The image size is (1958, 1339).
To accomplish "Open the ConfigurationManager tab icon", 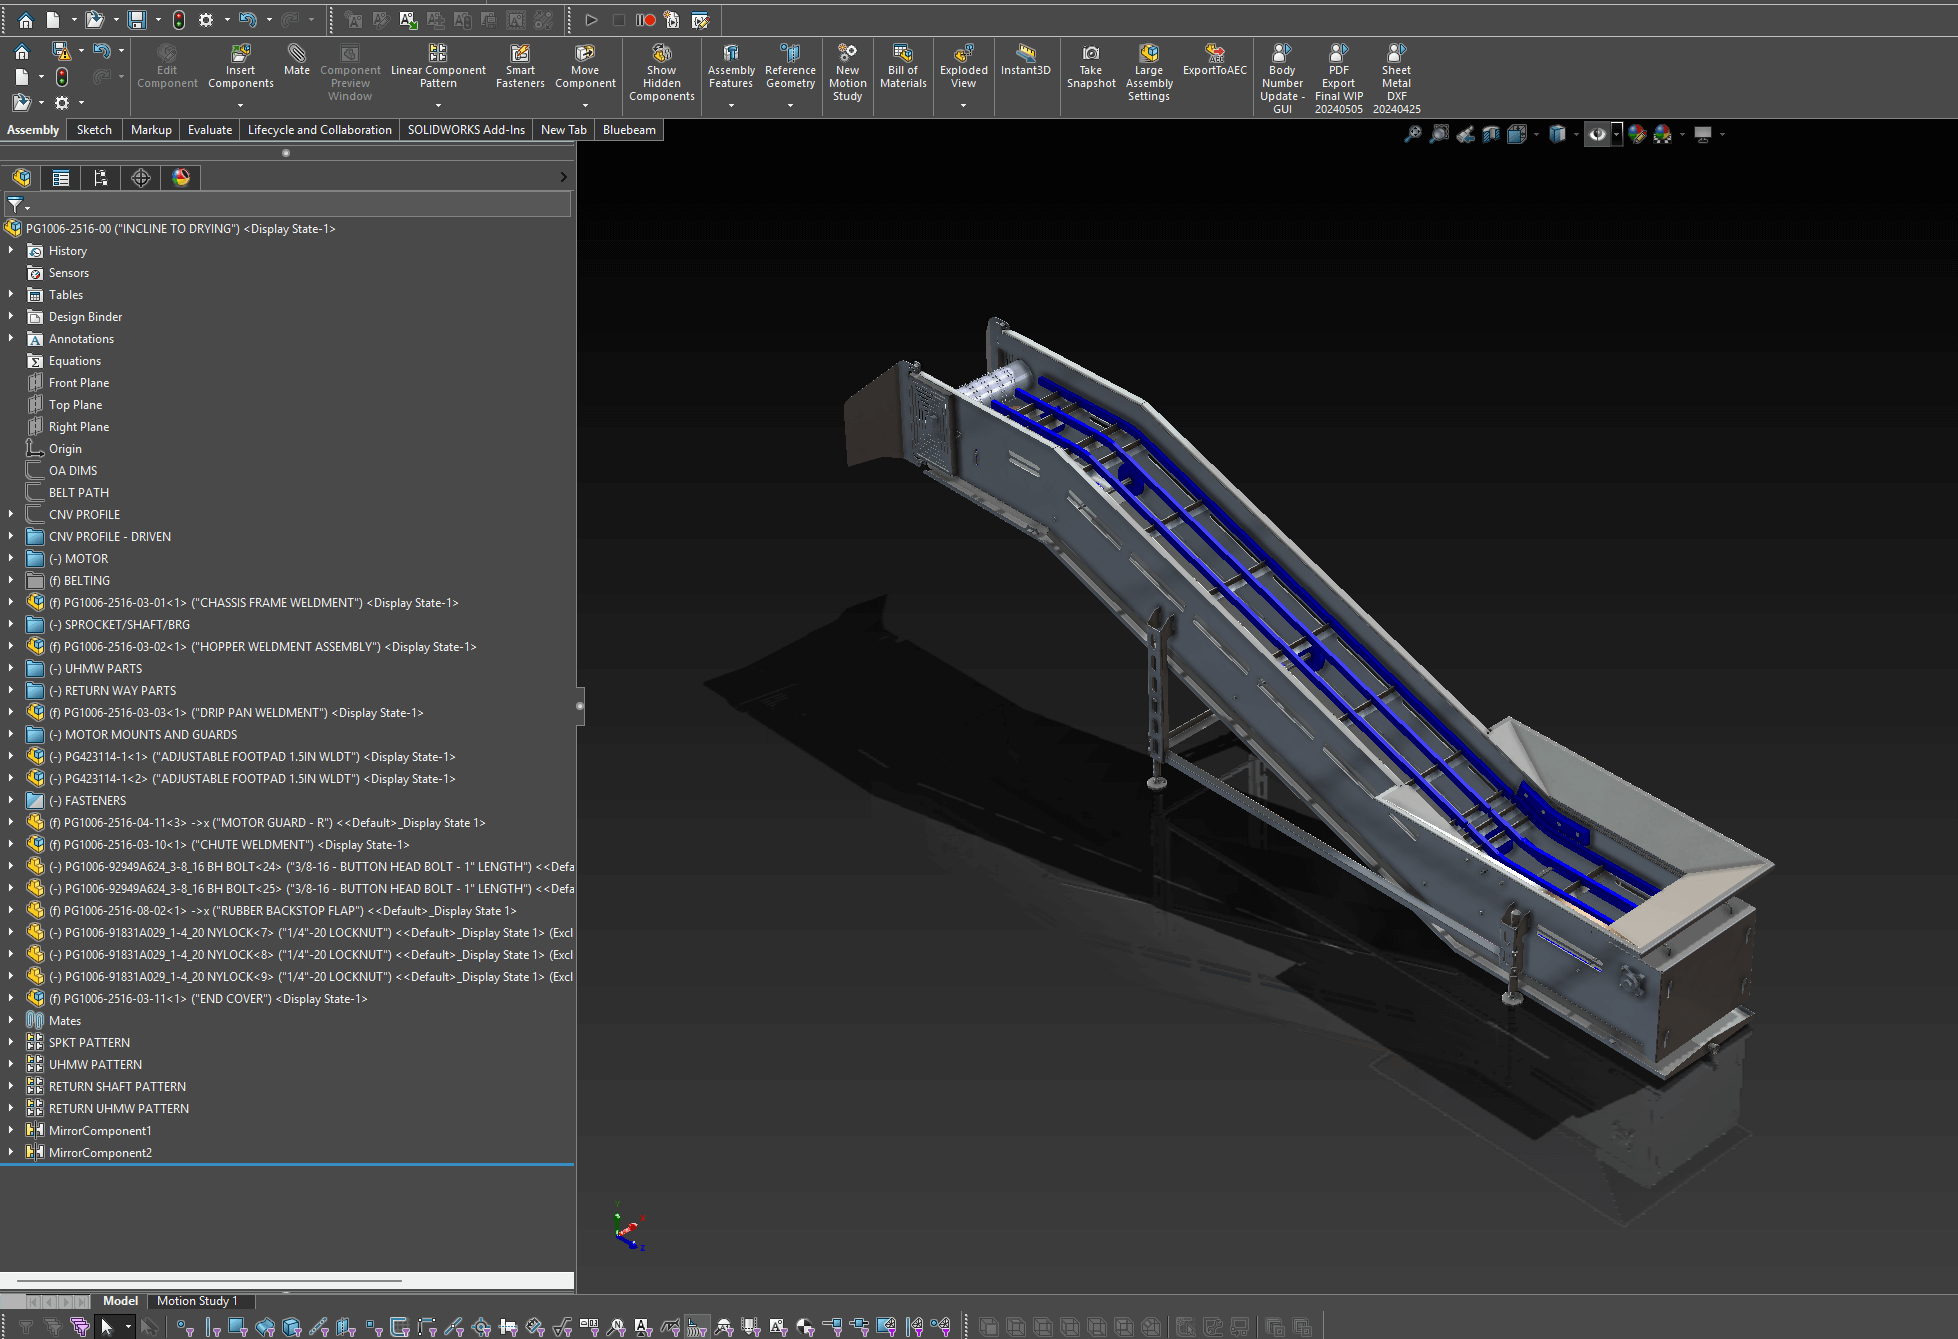I will click(100, 178).
